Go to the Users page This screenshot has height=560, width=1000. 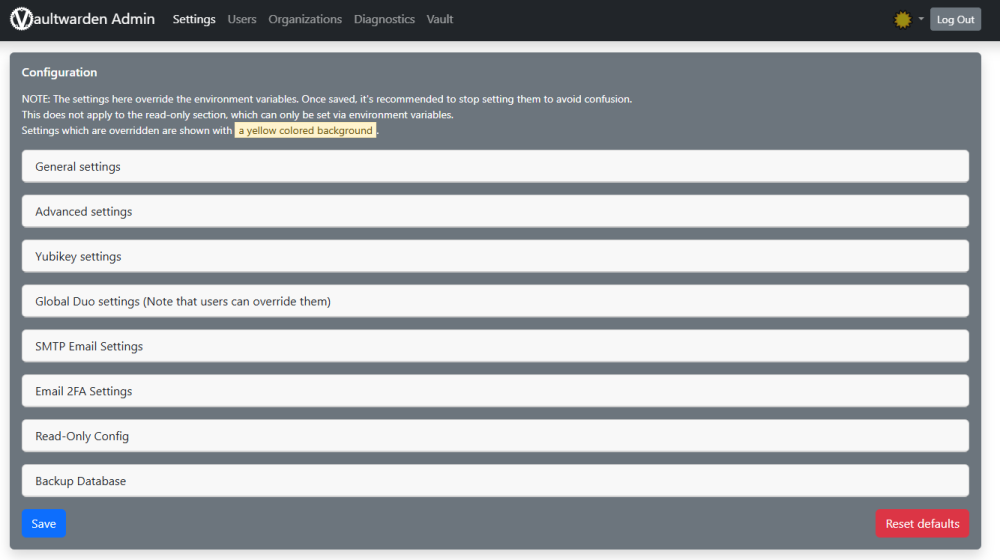(242, 19)
